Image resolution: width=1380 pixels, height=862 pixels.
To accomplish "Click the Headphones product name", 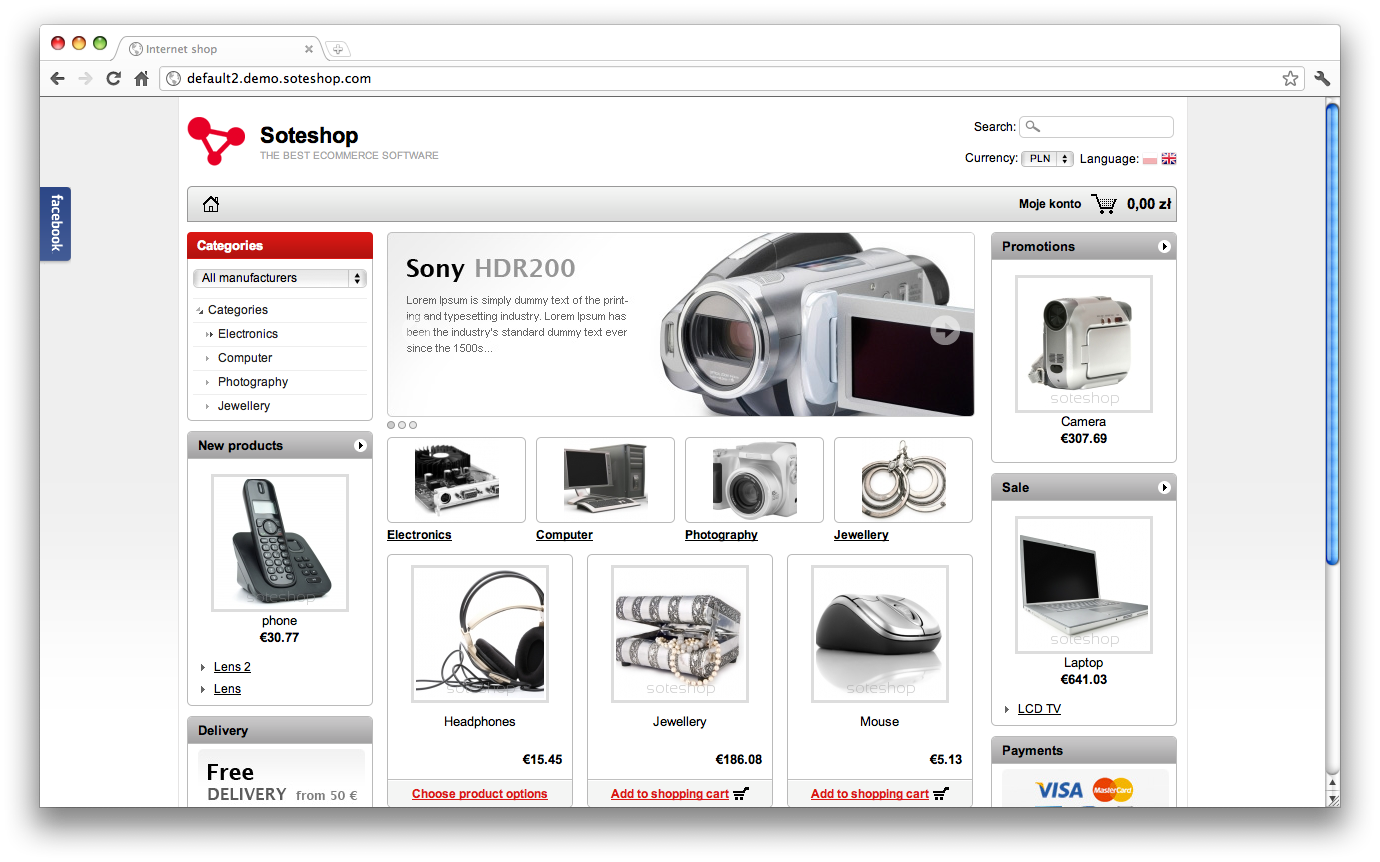I will 480,722.
